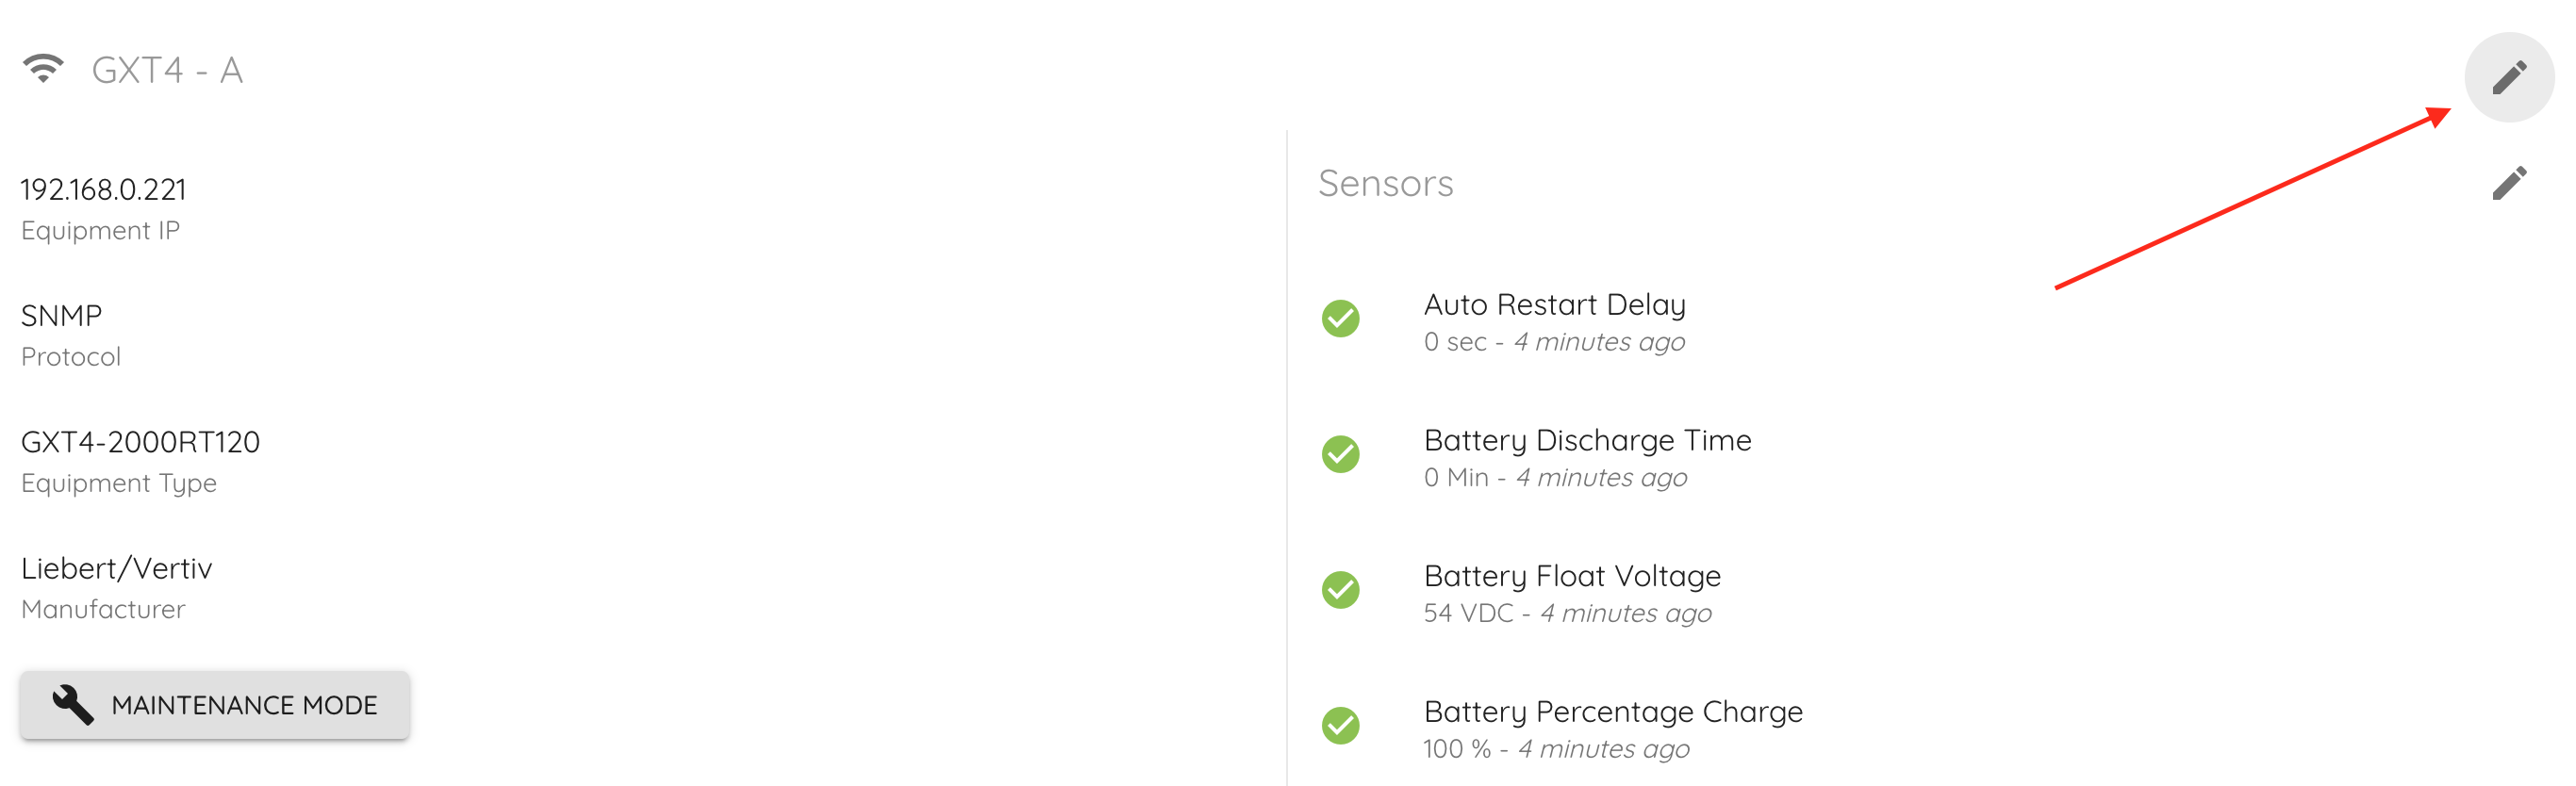Click the wifi icon beside GXT4 - A
This screenshot has width=2576, height=786.
[43, 68]
